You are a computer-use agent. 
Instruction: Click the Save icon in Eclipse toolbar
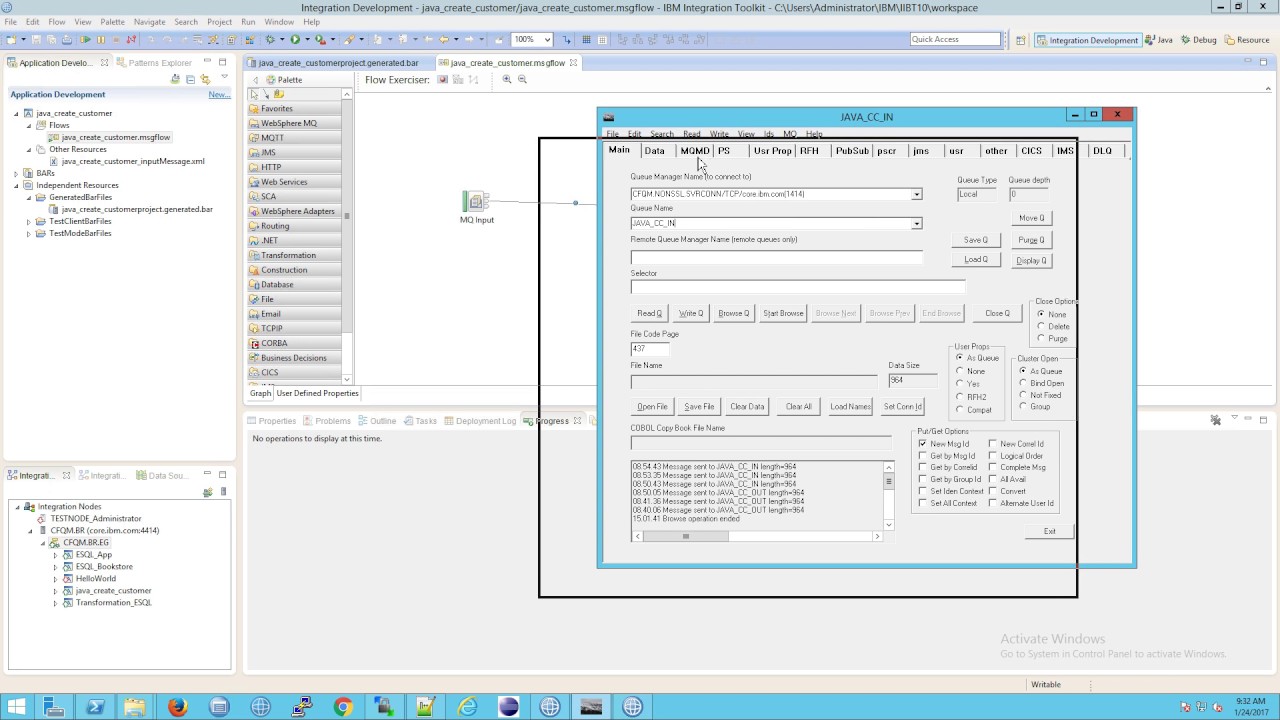click(x=37, y=40)
